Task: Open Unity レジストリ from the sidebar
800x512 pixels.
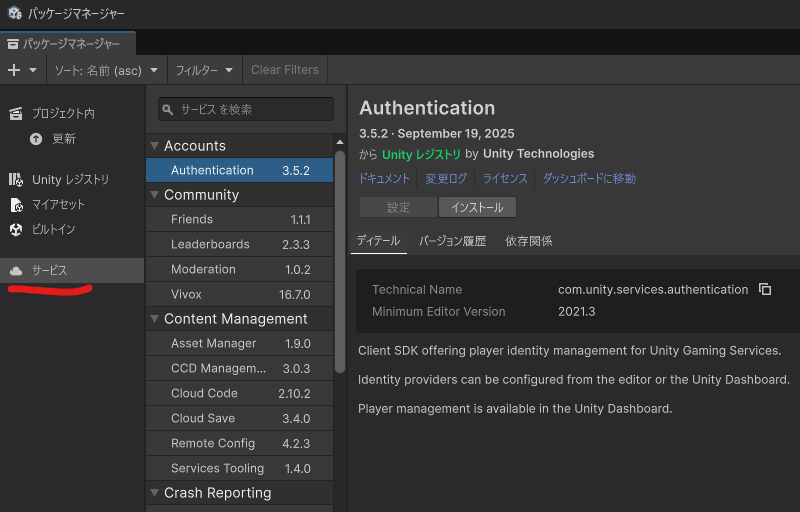Action: tap(70, 180)
